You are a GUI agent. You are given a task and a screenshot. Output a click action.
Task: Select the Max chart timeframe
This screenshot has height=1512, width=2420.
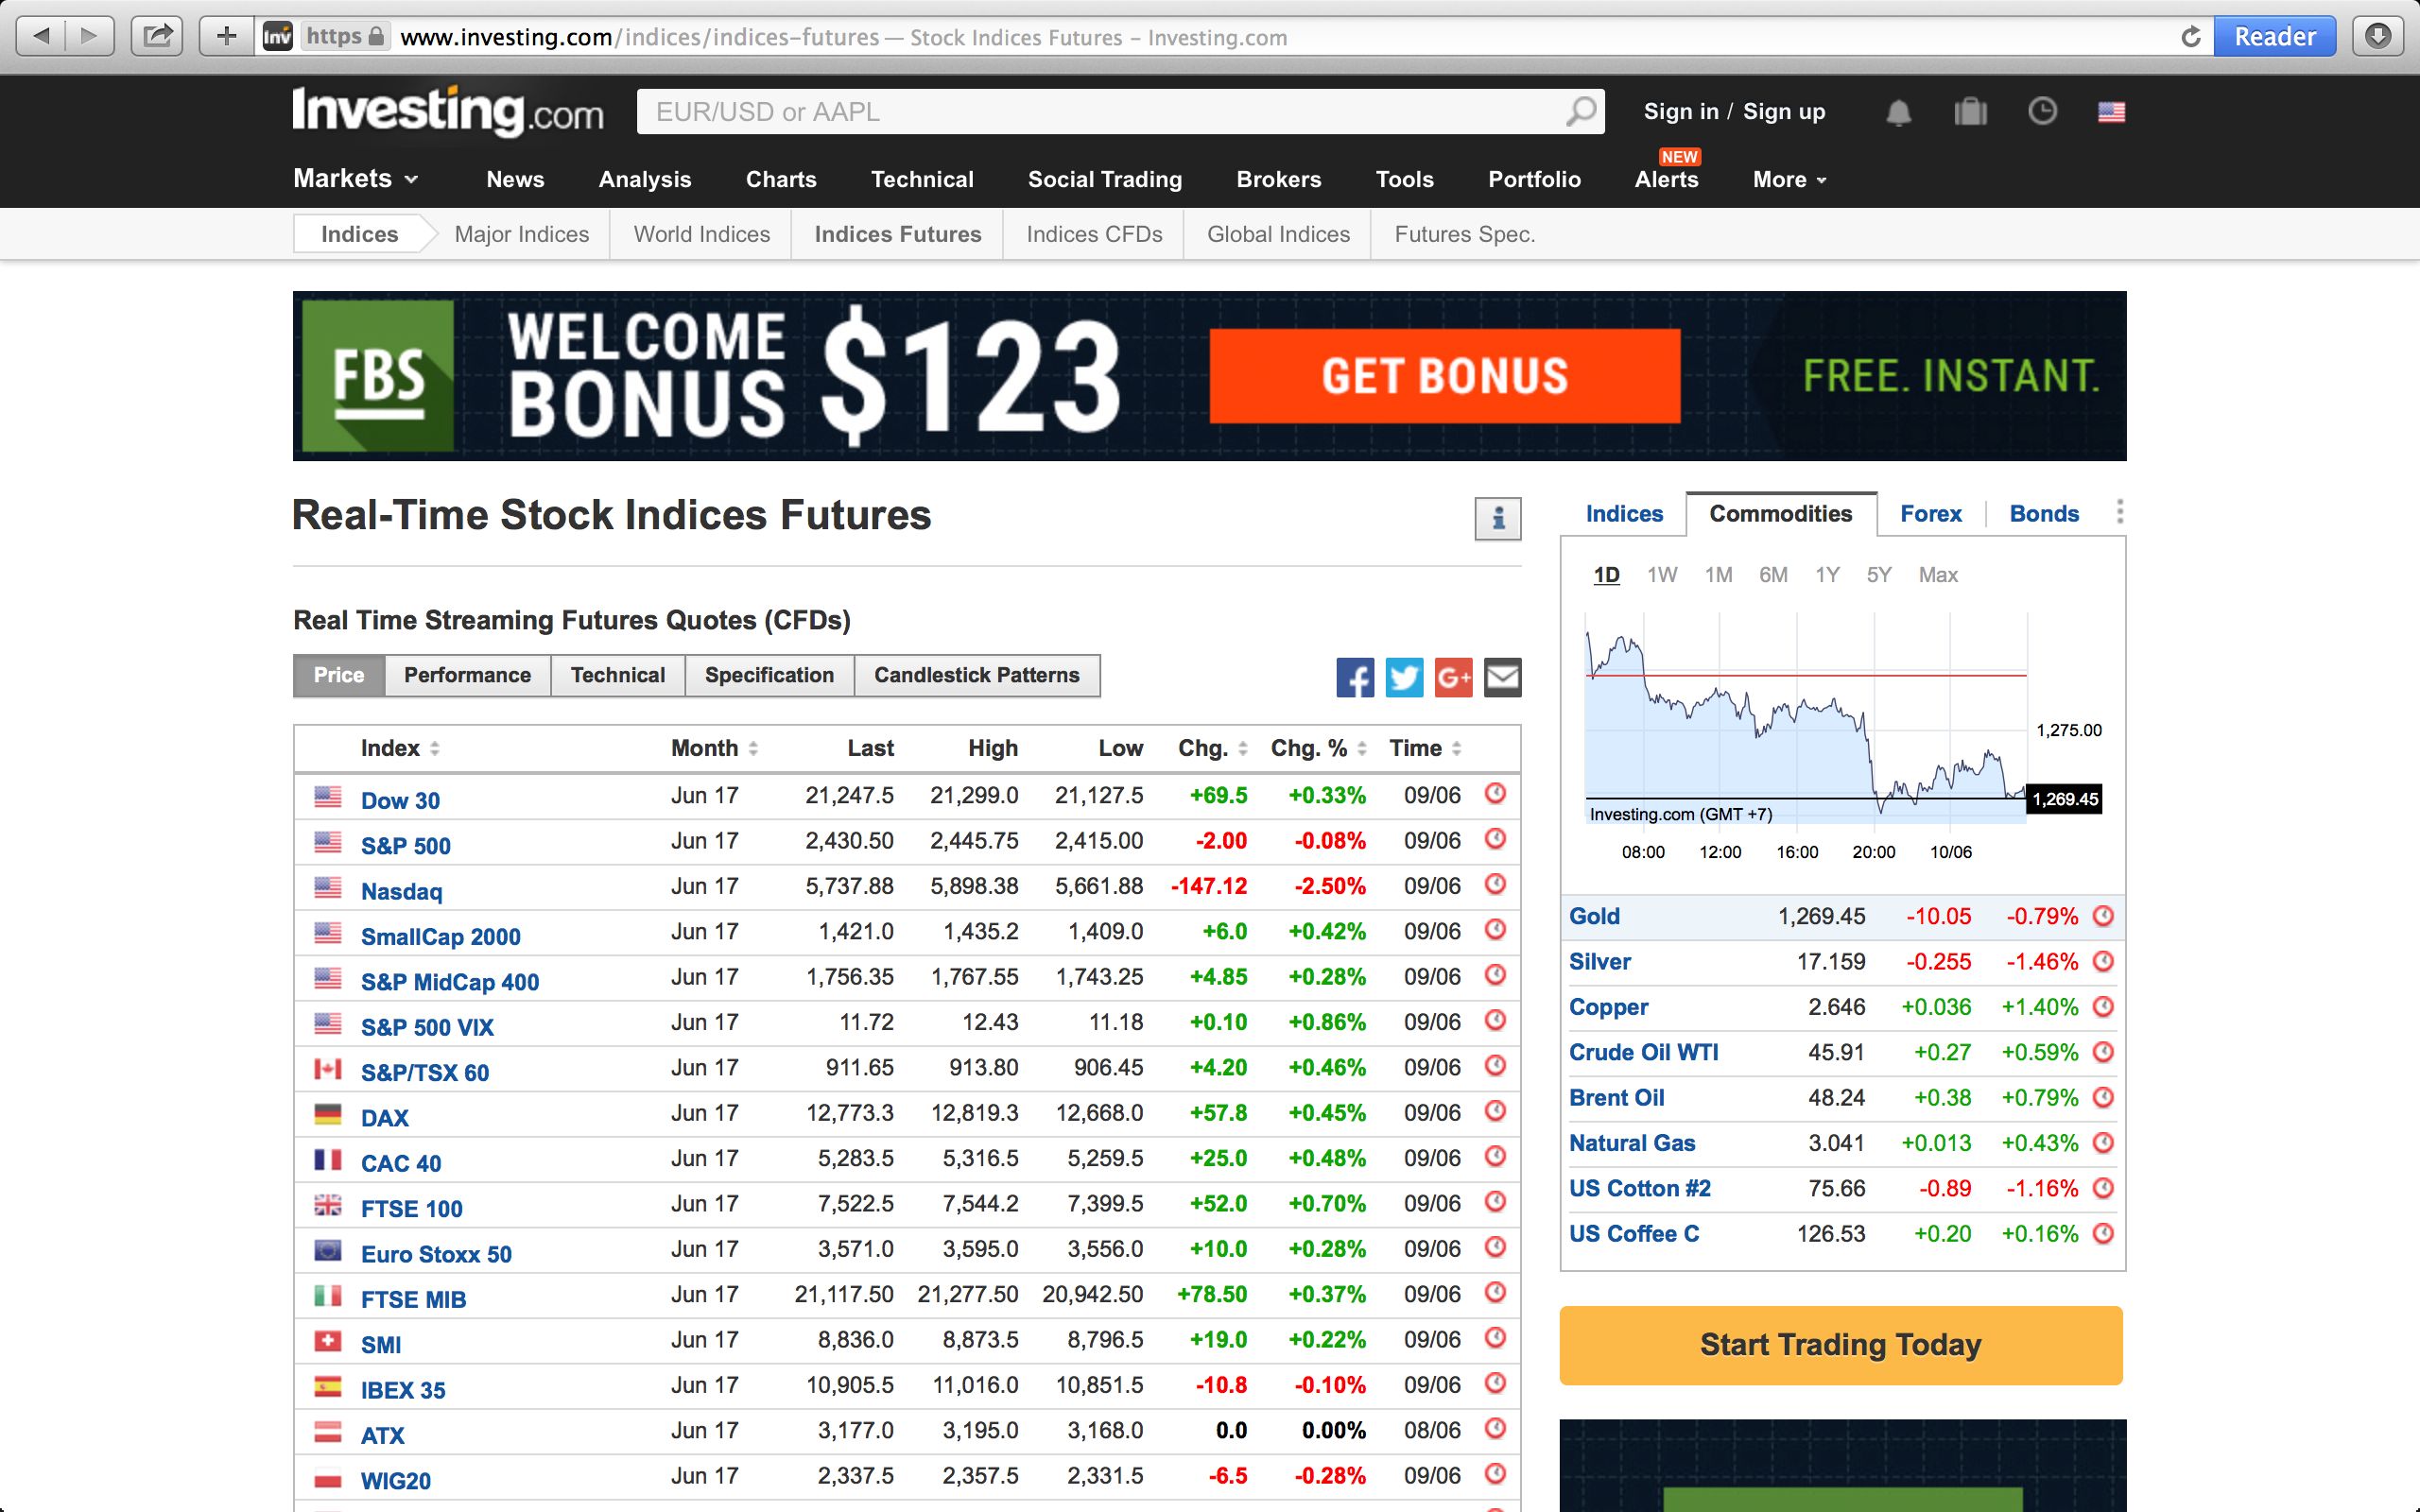(1937, 575)
